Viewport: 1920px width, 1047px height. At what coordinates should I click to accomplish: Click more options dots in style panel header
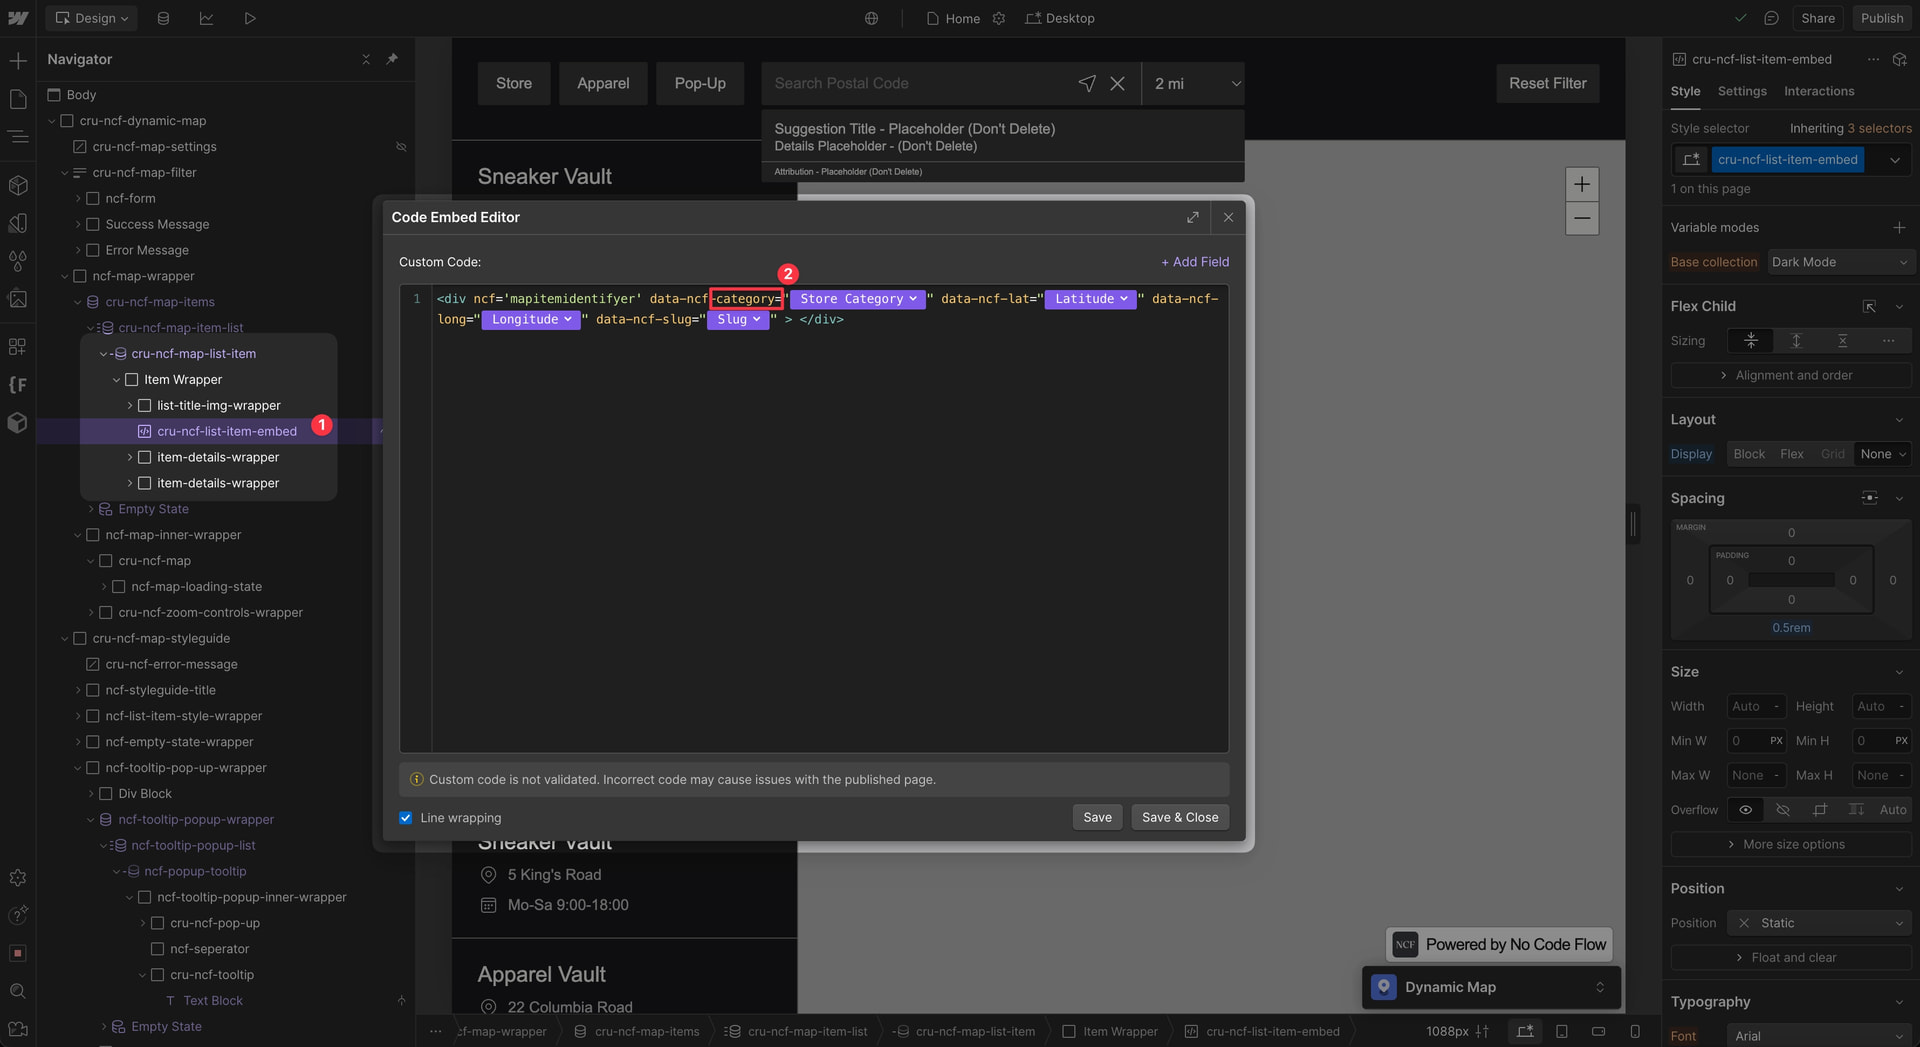pos(1873,59)
